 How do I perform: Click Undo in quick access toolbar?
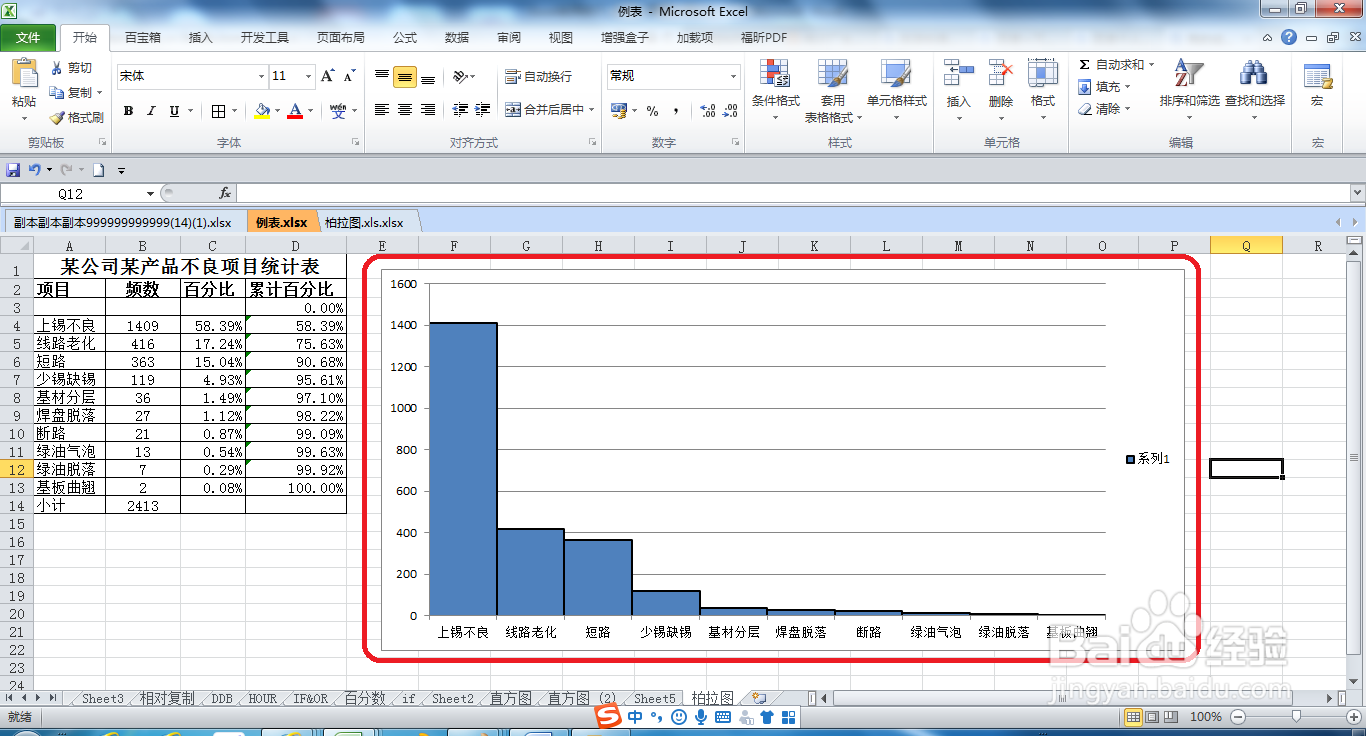click(x=35, y=170)
